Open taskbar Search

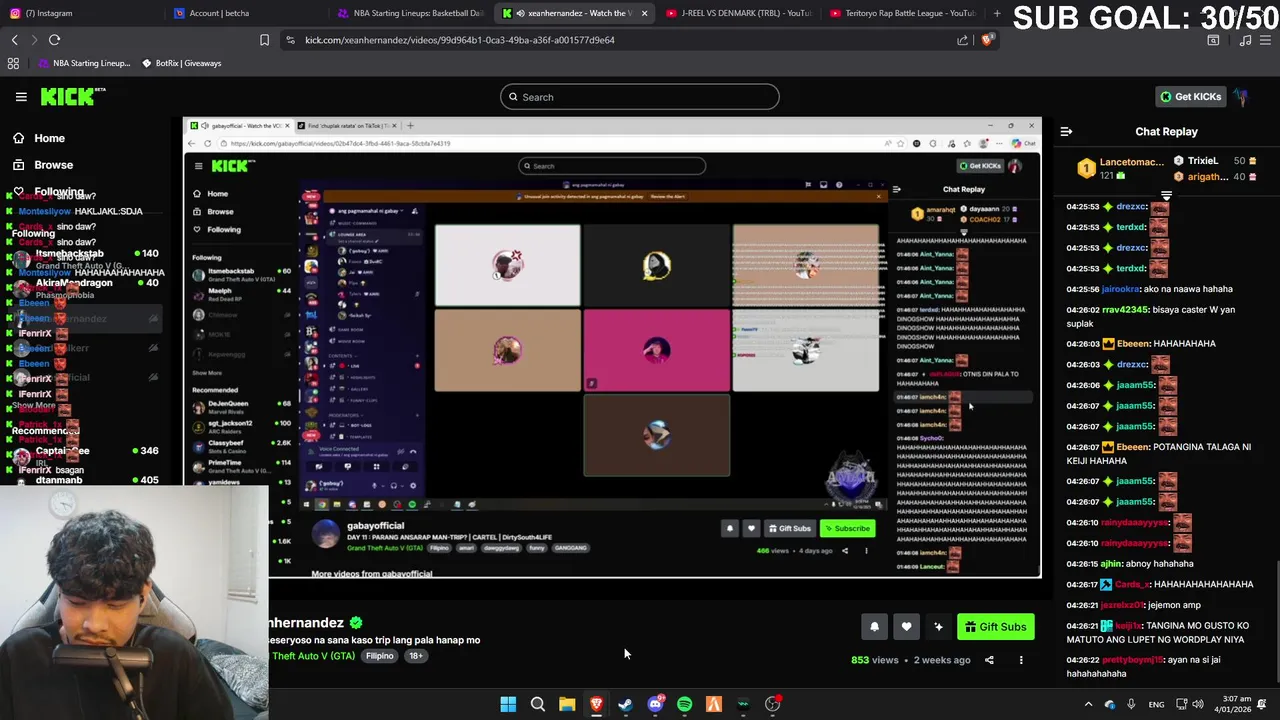[x=537, y=704]
